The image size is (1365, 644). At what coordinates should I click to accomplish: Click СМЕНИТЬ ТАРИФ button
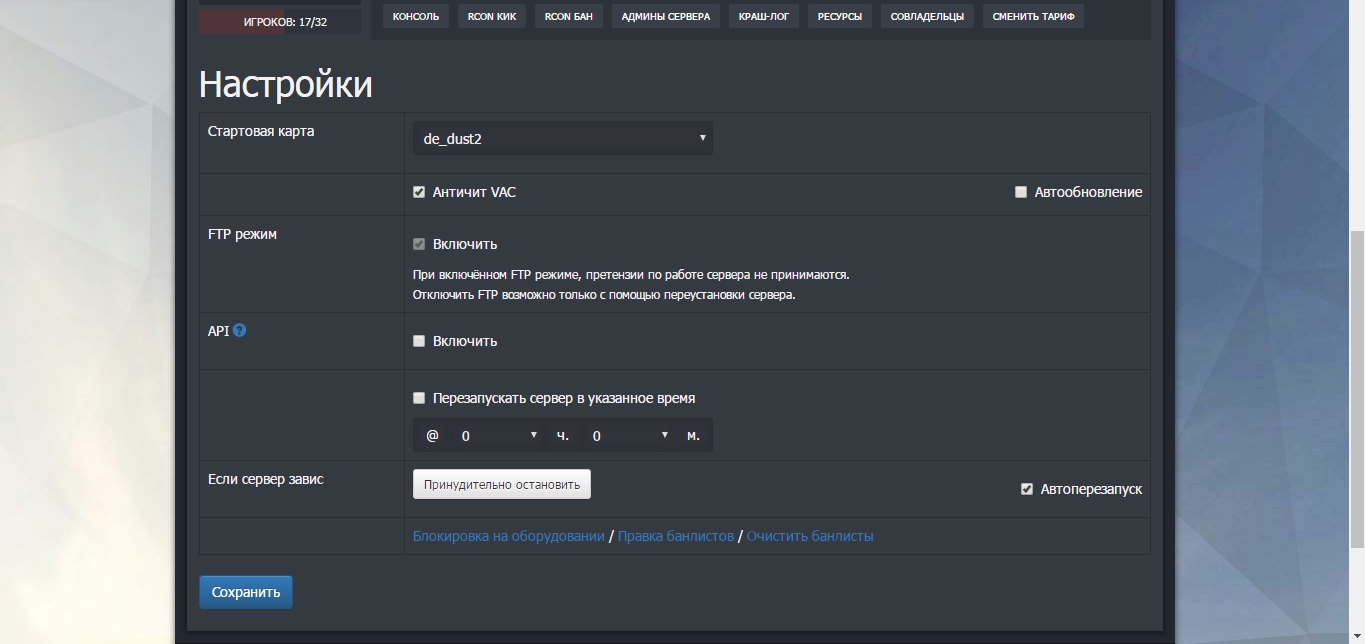(1034, 16)
